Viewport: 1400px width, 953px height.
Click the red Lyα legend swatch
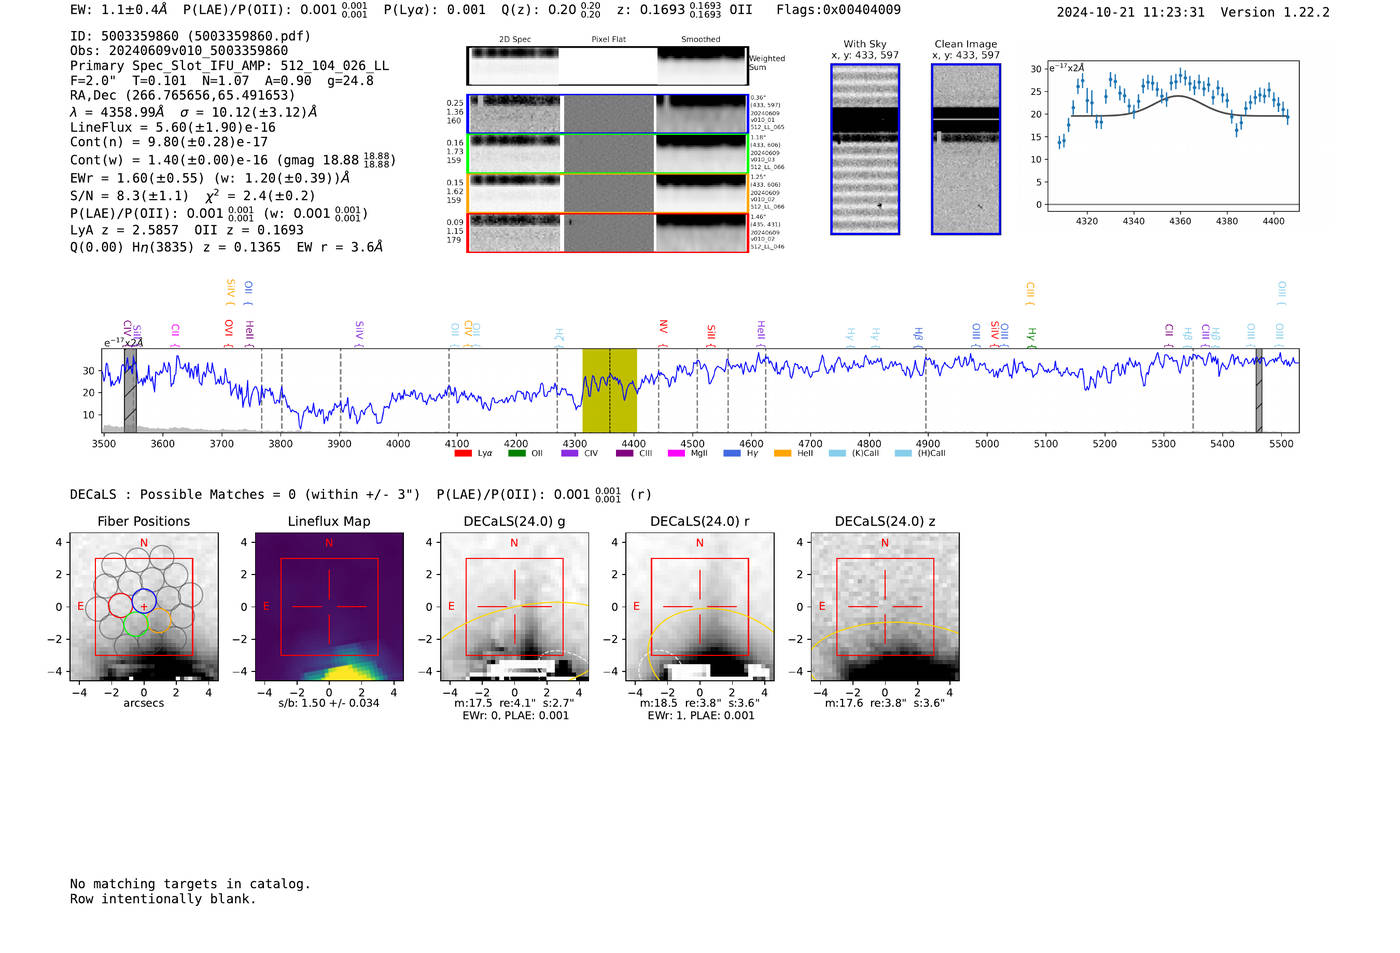[x=463, y=453]
